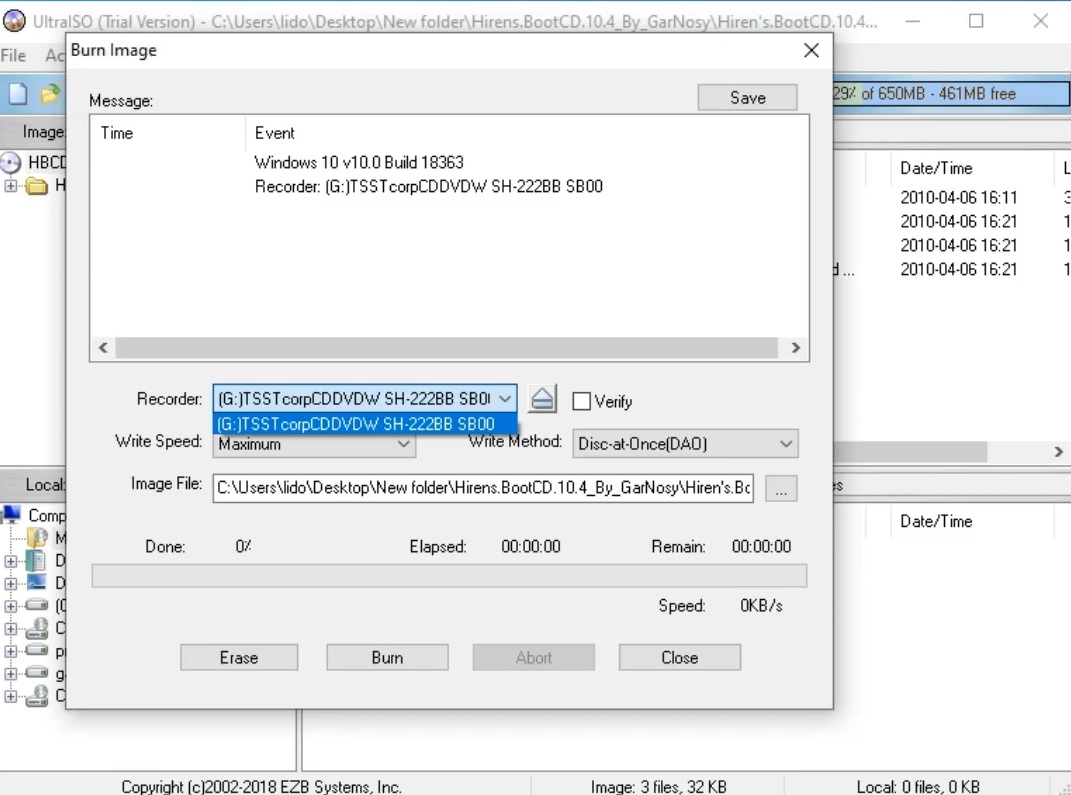Select G: TSSTcorp SH-222BB from dropdown list

tap(365, 424)
